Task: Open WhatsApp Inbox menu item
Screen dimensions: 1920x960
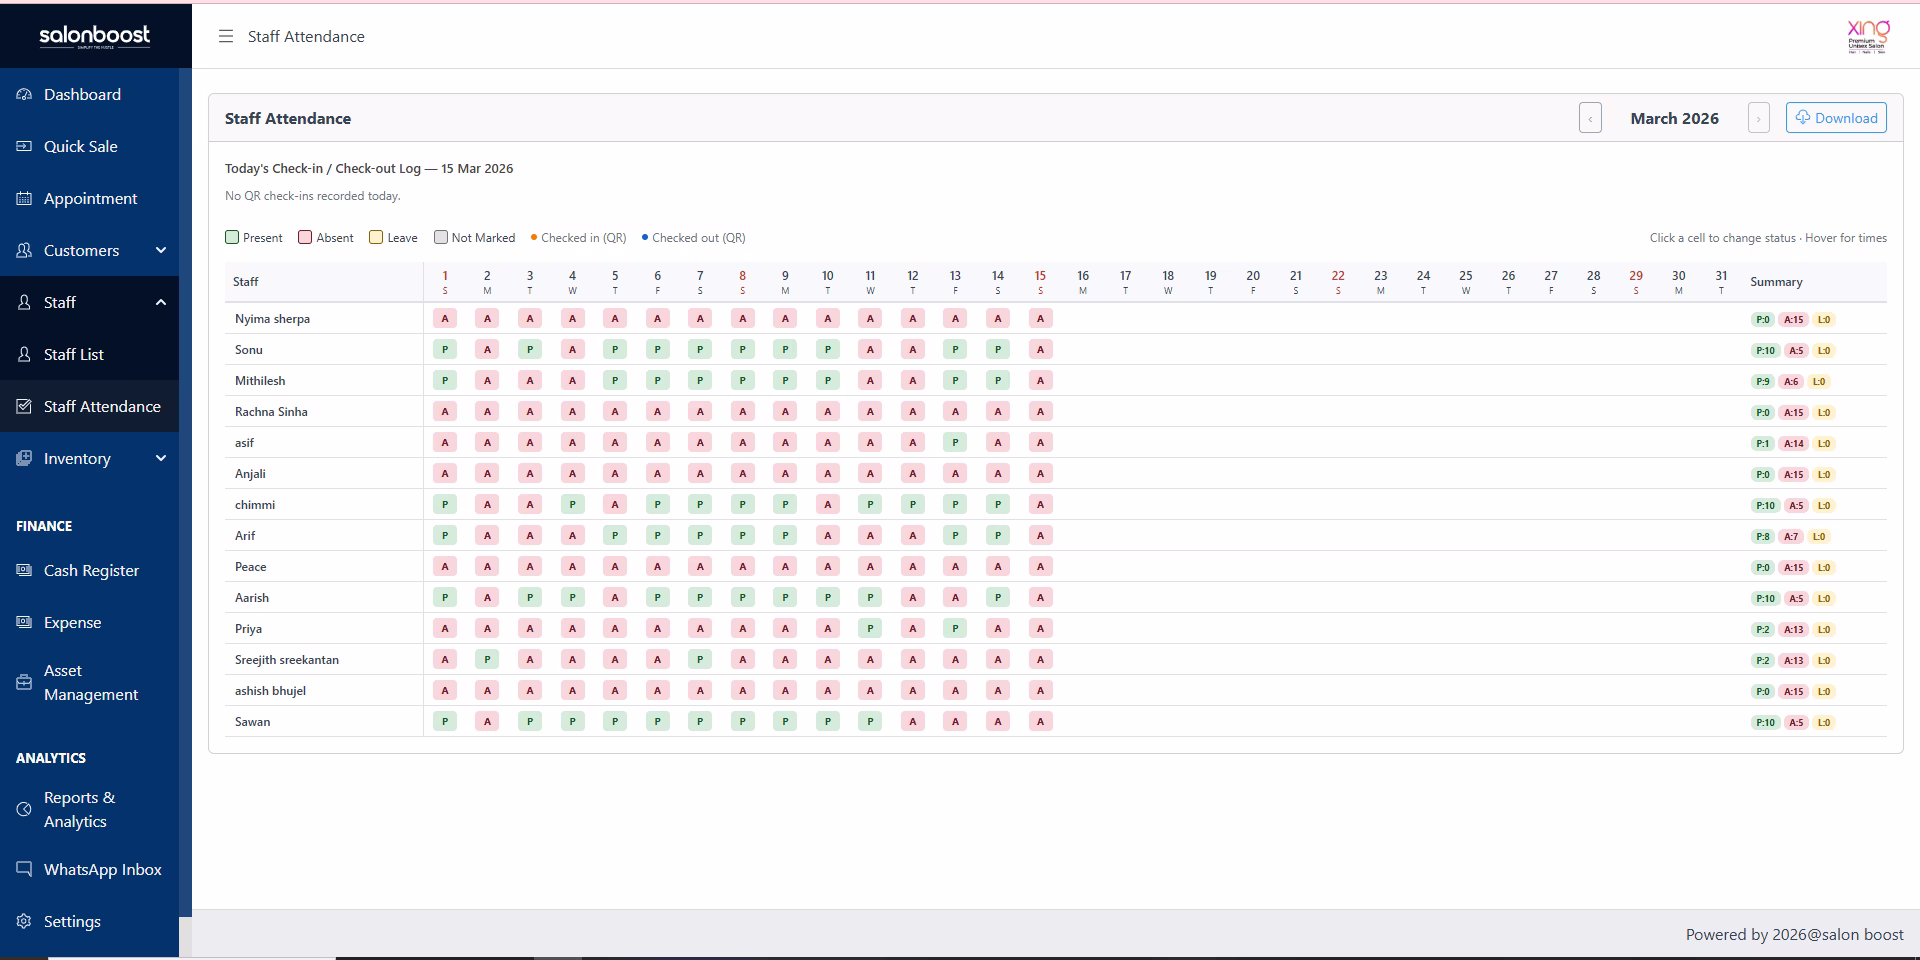Action: click(x=89, y=869)
